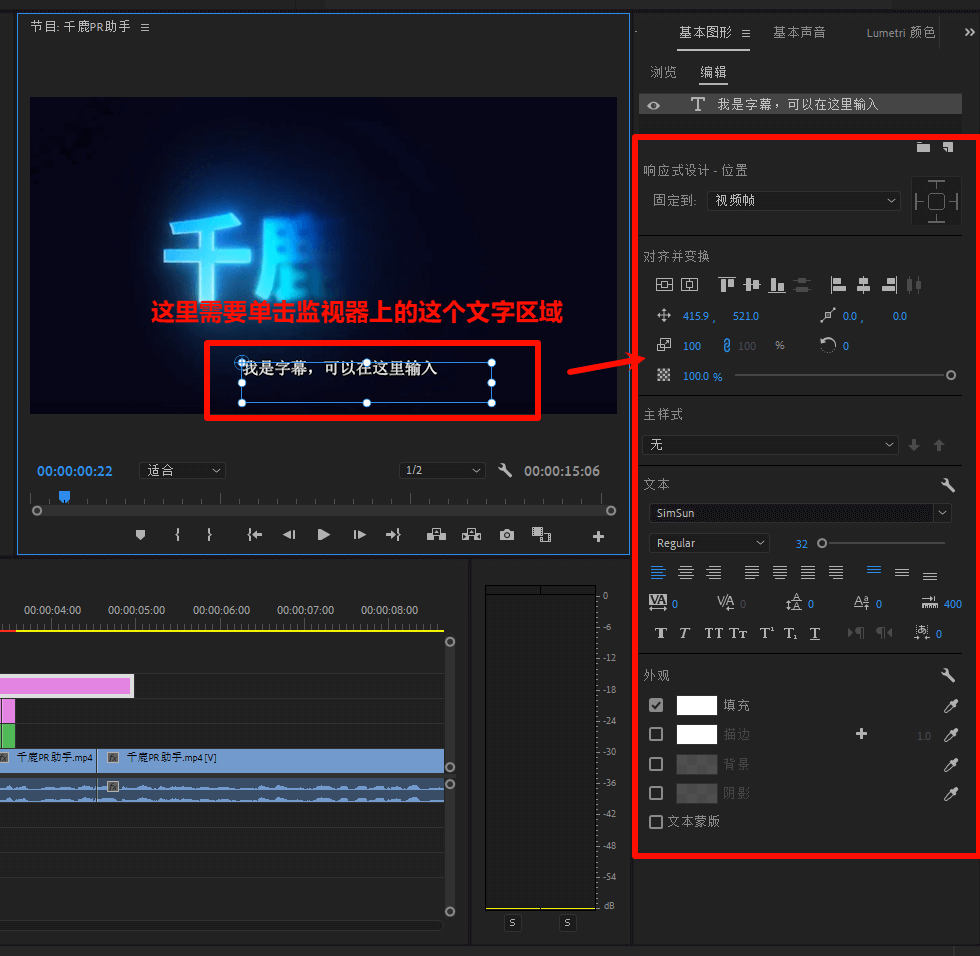The width and height of the screenshot is (980, 956).
Task: Select the vertical center align icon
Action: tap(751, 285)
